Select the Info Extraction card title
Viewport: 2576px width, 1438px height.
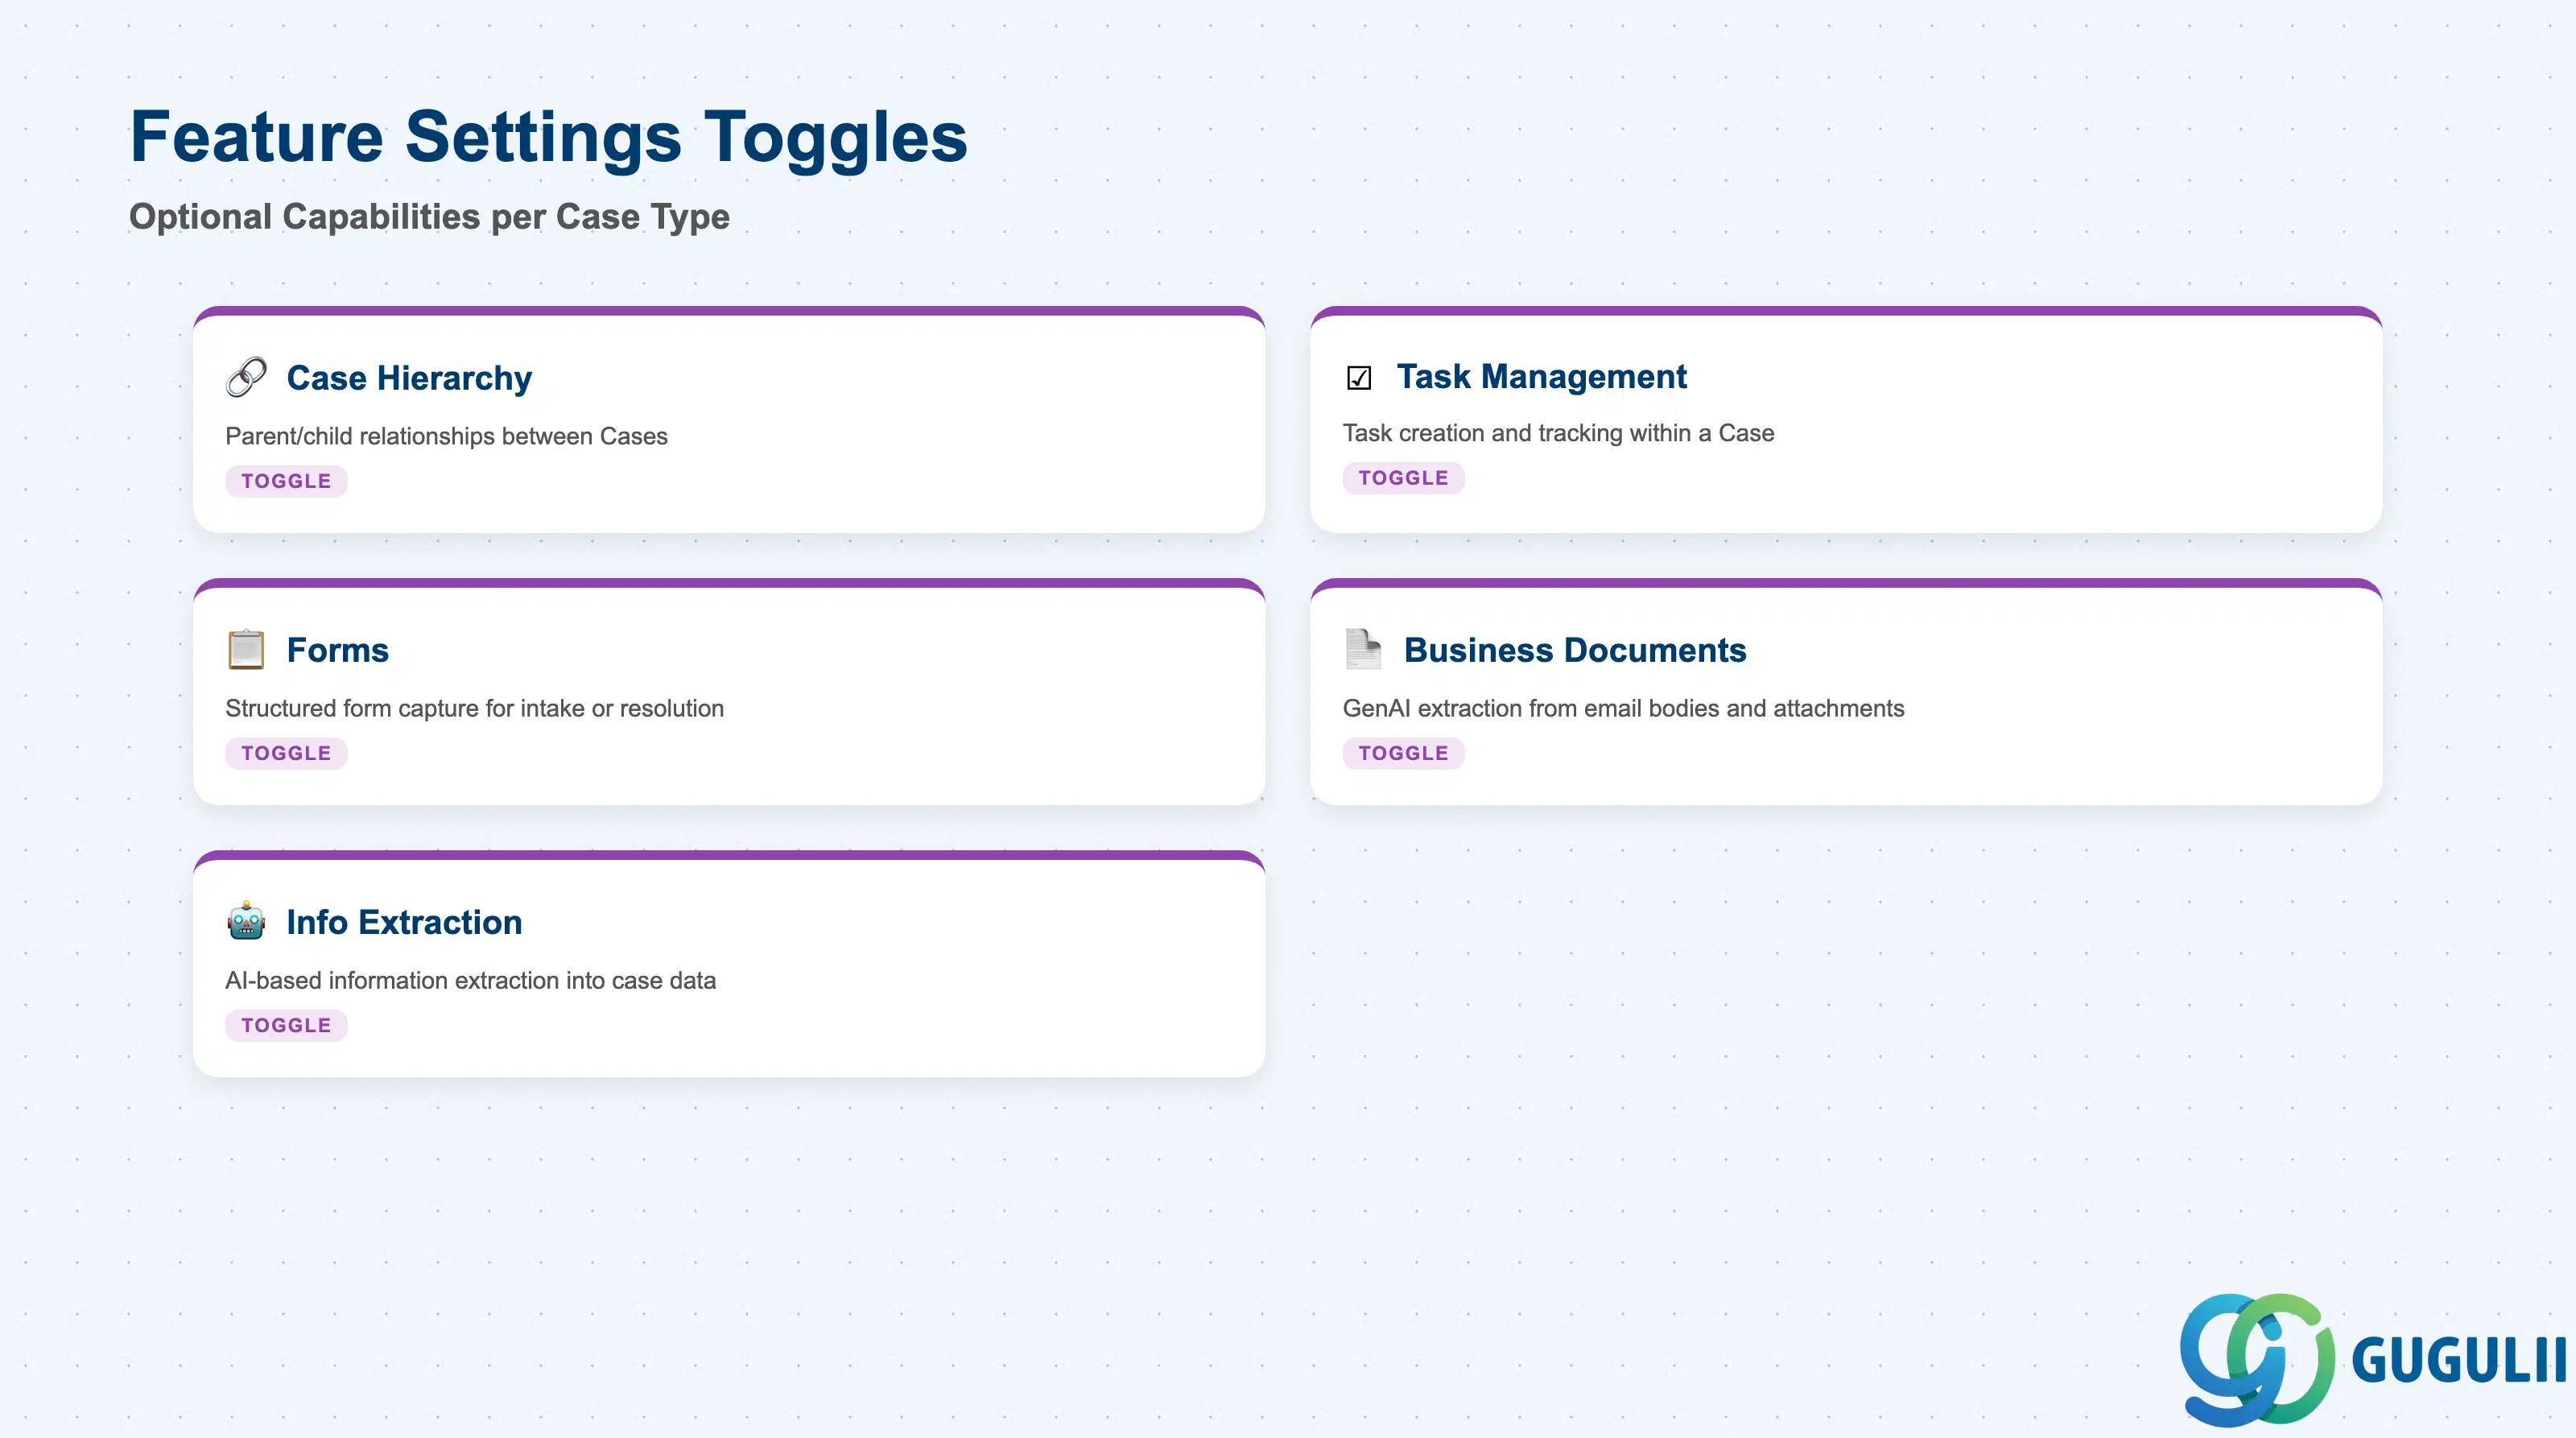click(x=404, y=922)
